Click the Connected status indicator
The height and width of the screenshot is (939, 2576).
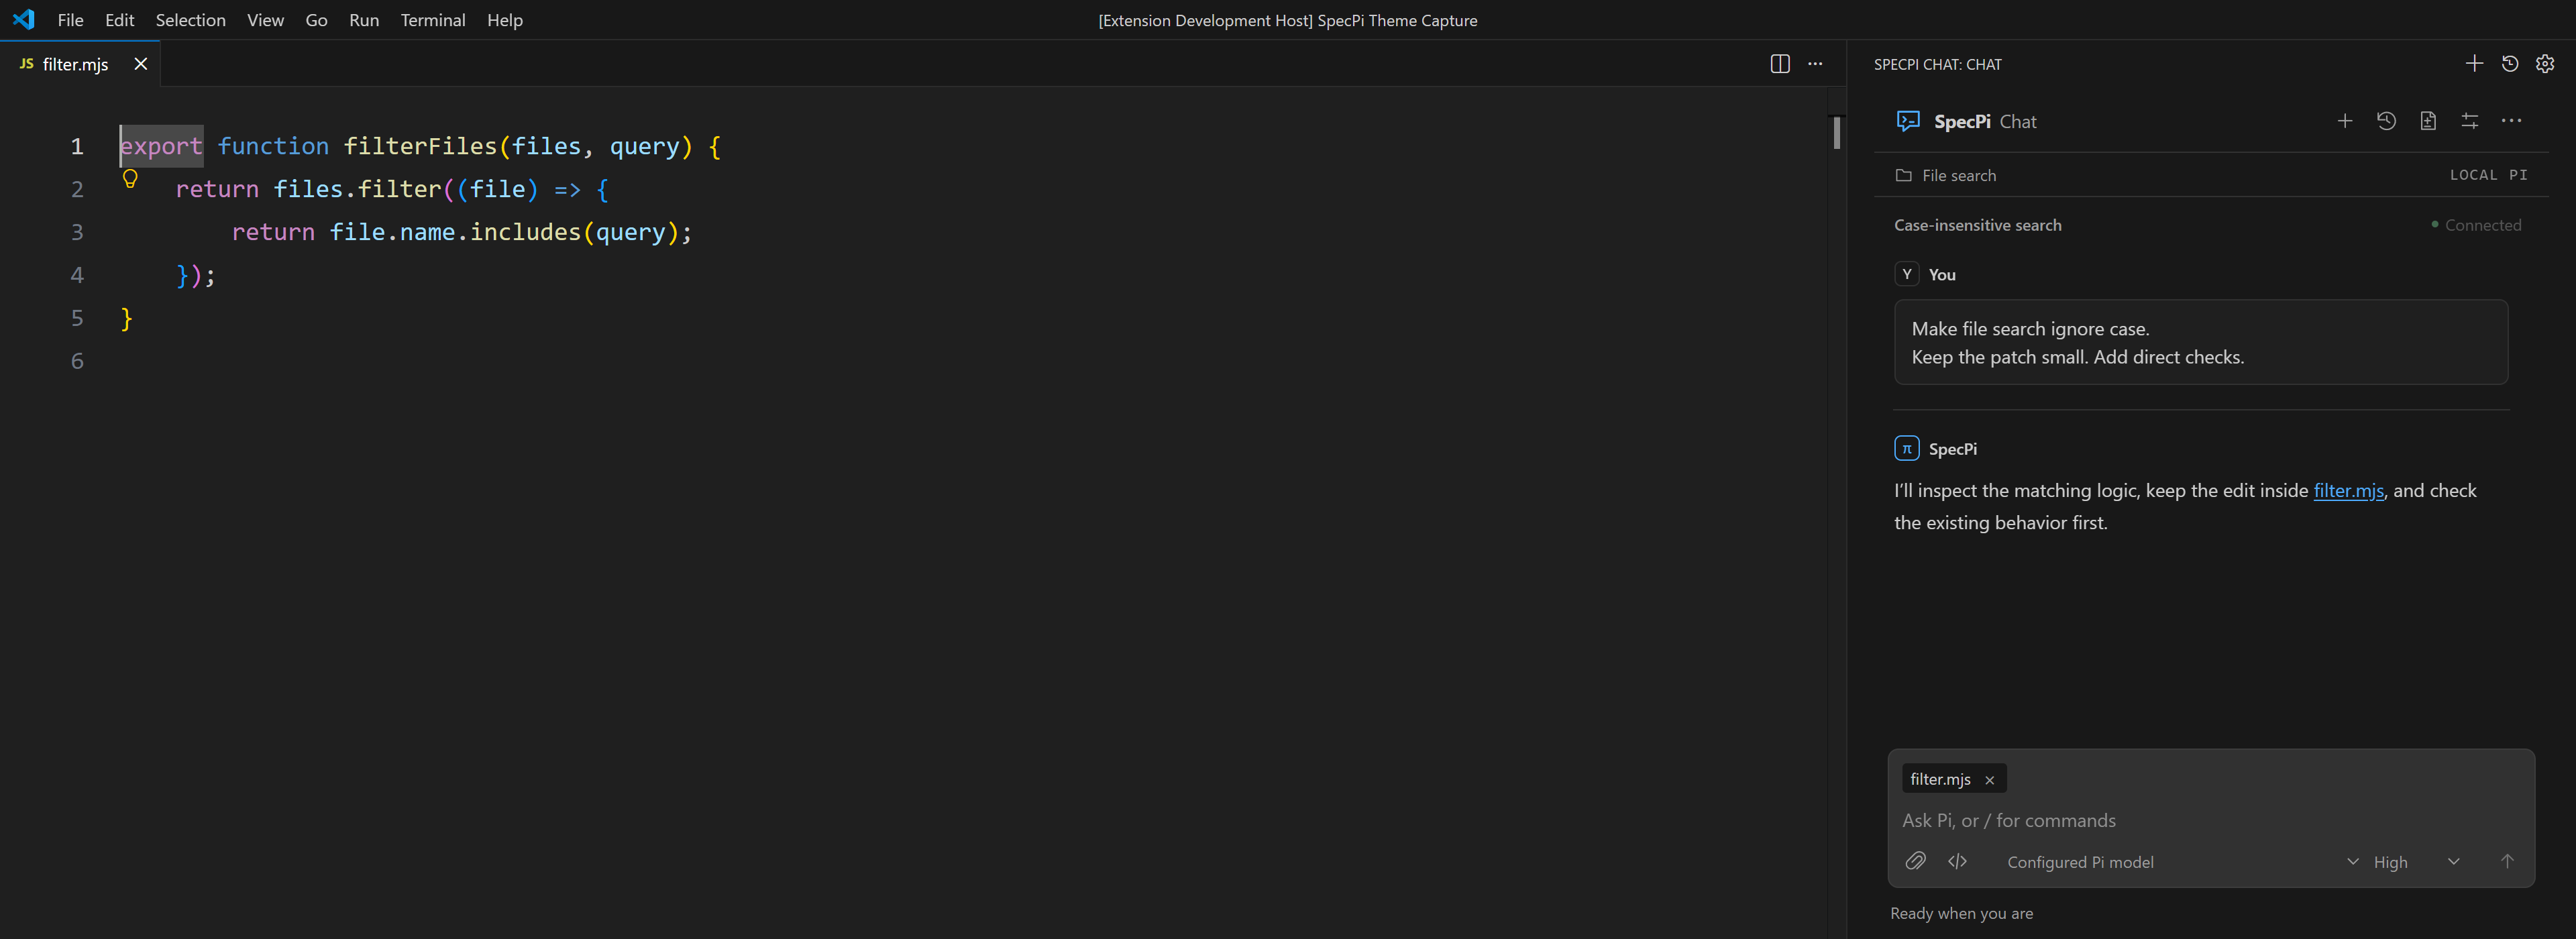tap(2476, 225)
